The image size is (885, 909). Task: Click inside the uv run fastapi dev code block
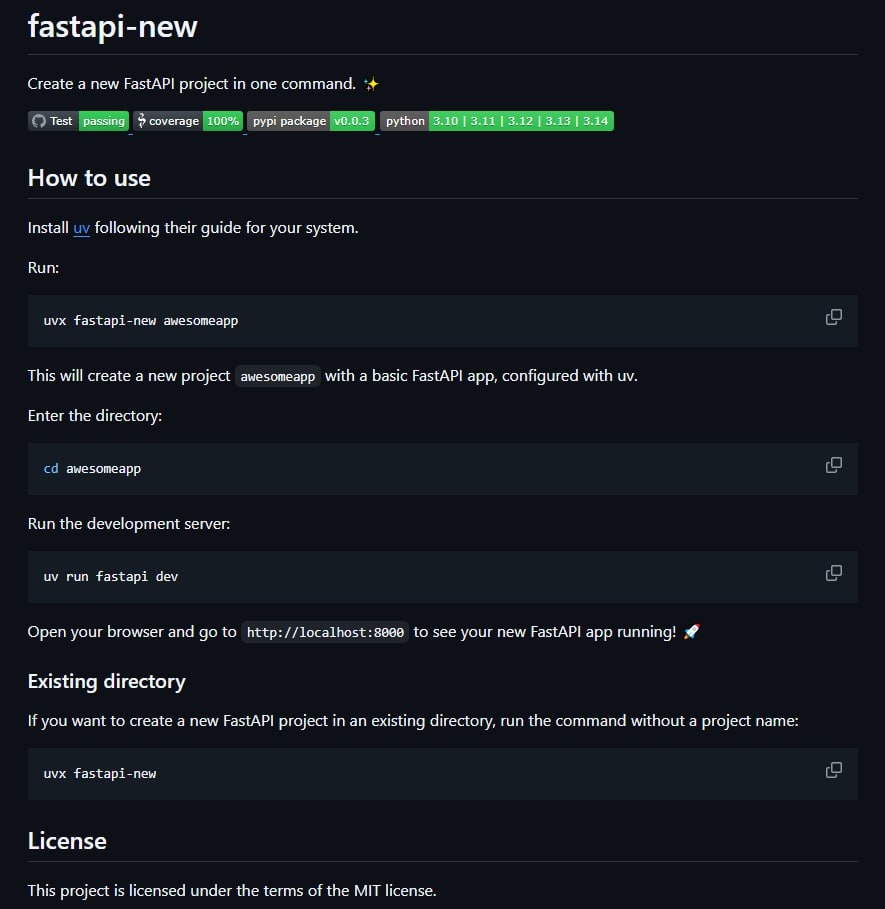[x=442, y=577]
